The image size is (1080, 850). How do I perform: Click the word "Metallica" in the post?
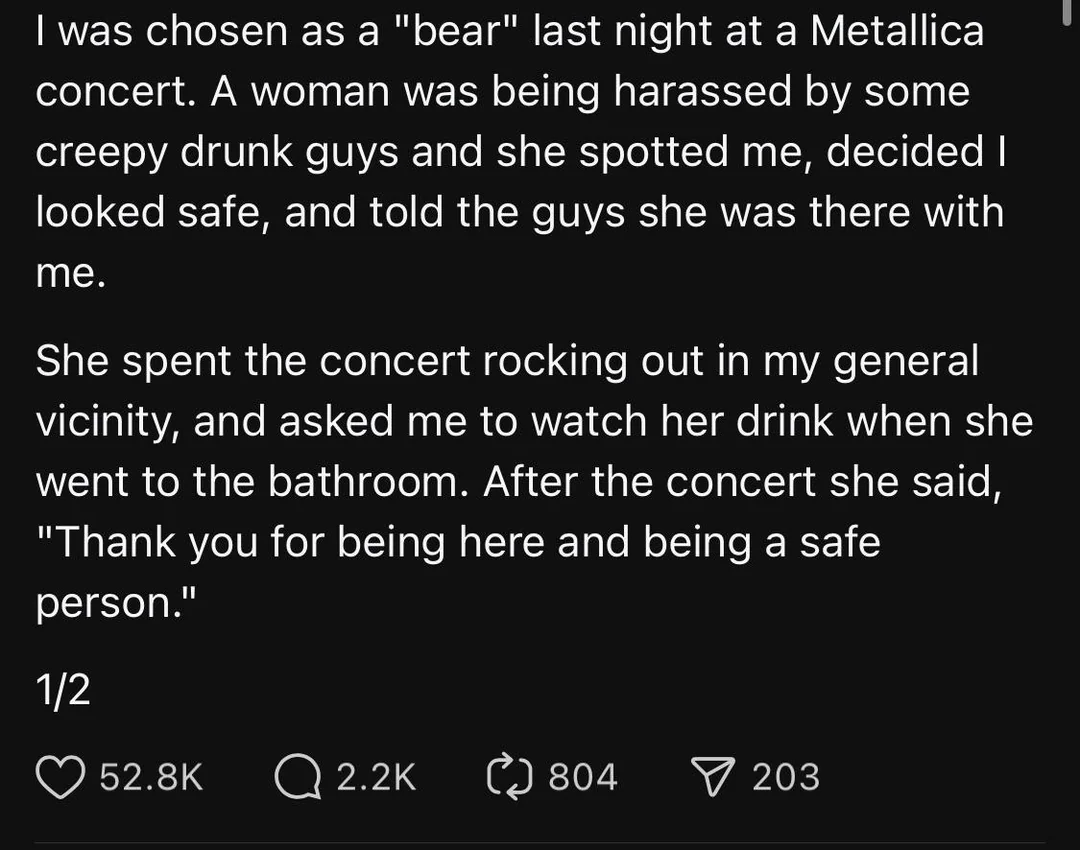pos(896,32)
